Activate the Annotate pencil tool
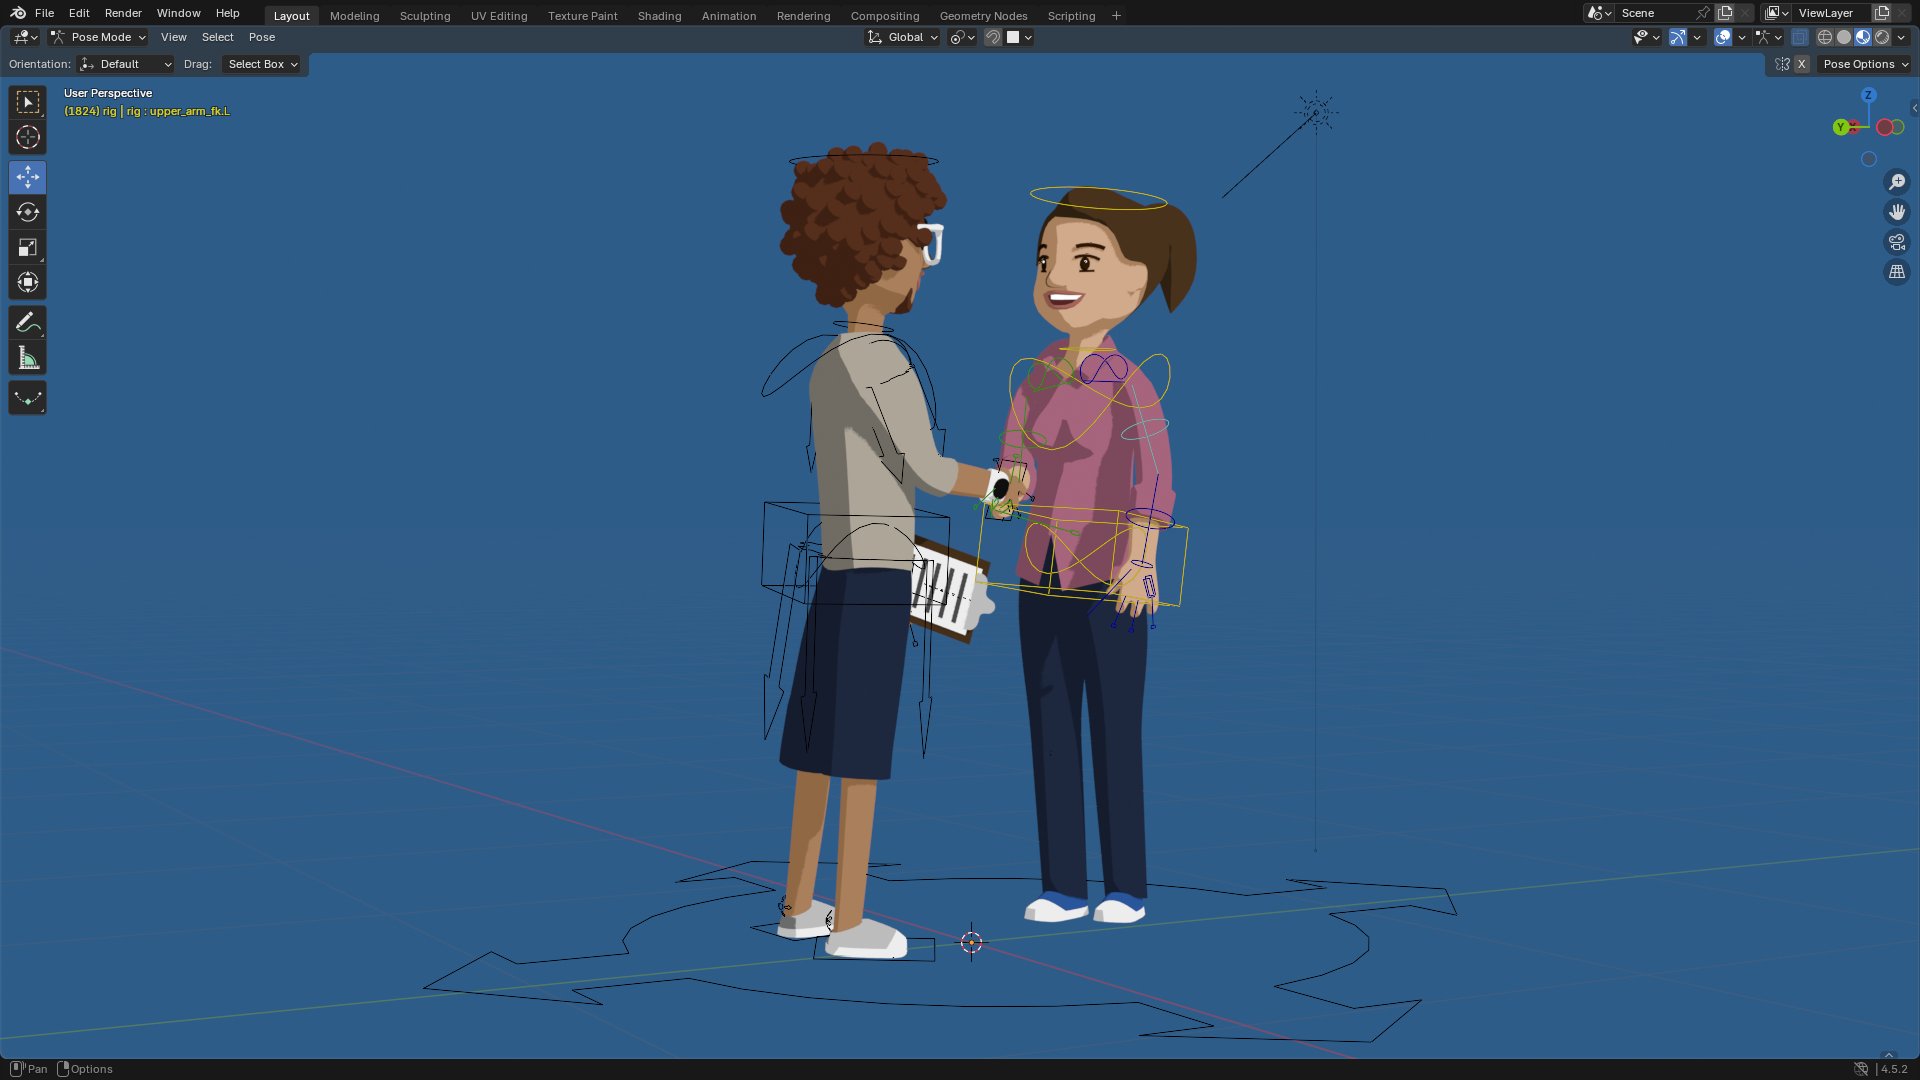The width and height of the screenshot is (1920, 1080). [27, 323]
